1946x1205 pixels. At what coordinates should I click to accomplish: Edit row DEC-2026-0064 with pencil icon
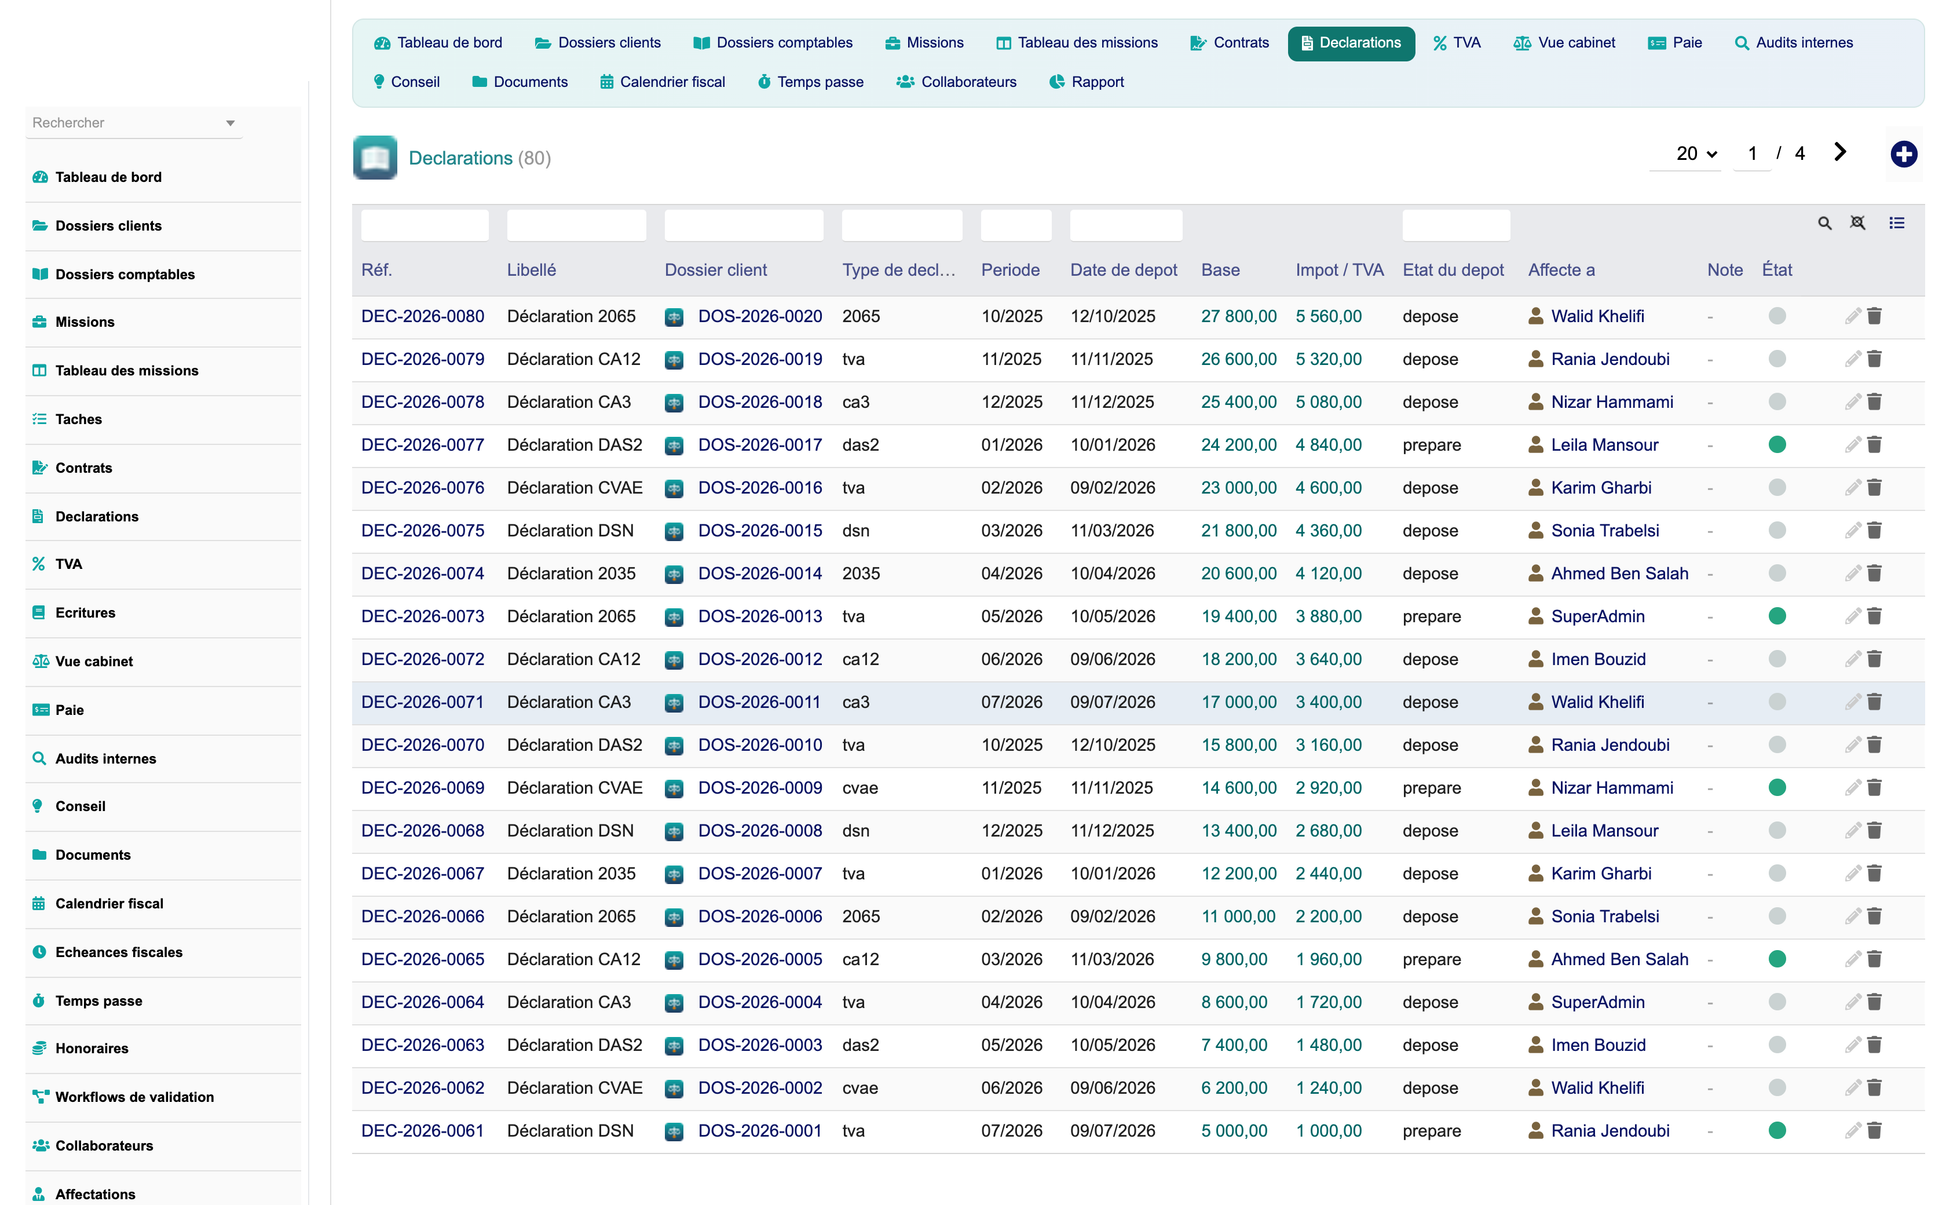pos(1852,1002)
